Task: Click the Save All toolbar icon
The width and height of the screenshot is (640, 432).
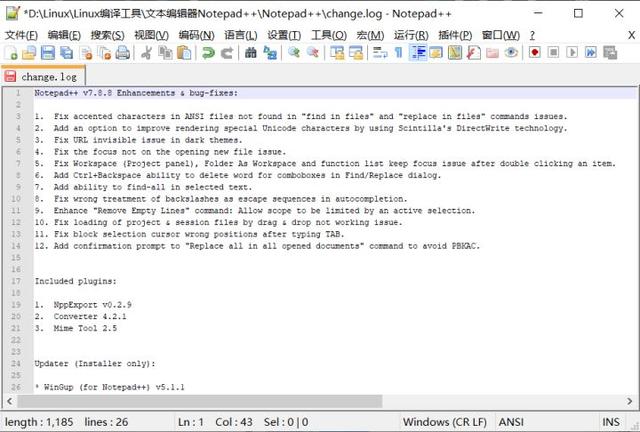Action: (x=67, y=53)
